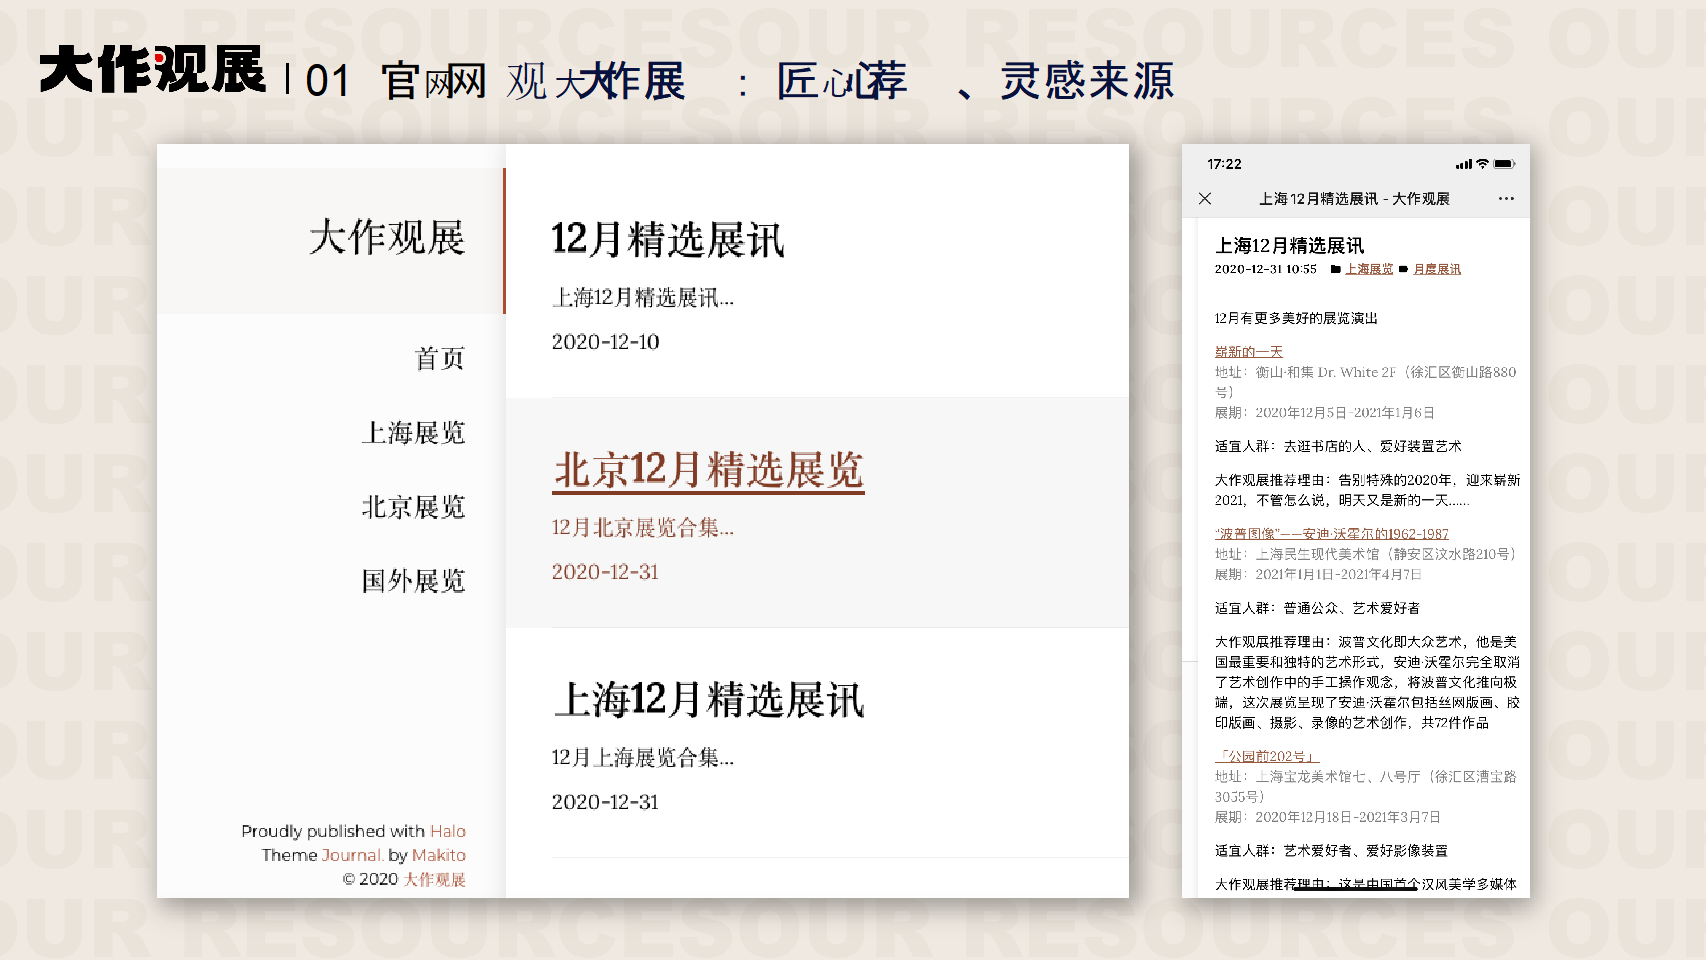Click the Journal theme link in footer
The height and width of the screenshot is (960, 1706).
click(x=351, y=855)
